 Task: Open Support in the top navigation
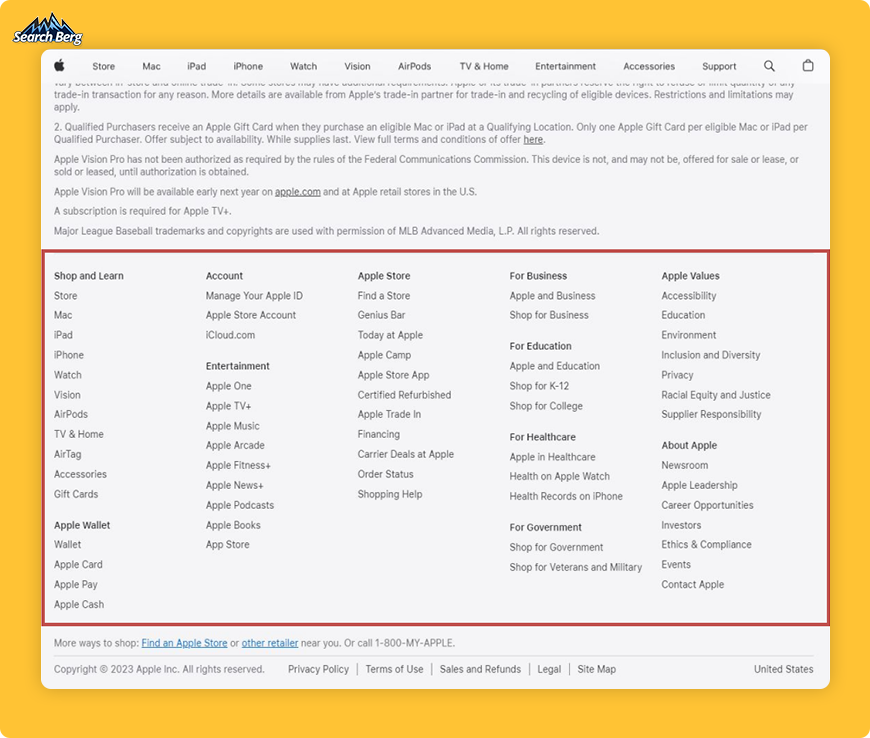click(x=719, y=66)
